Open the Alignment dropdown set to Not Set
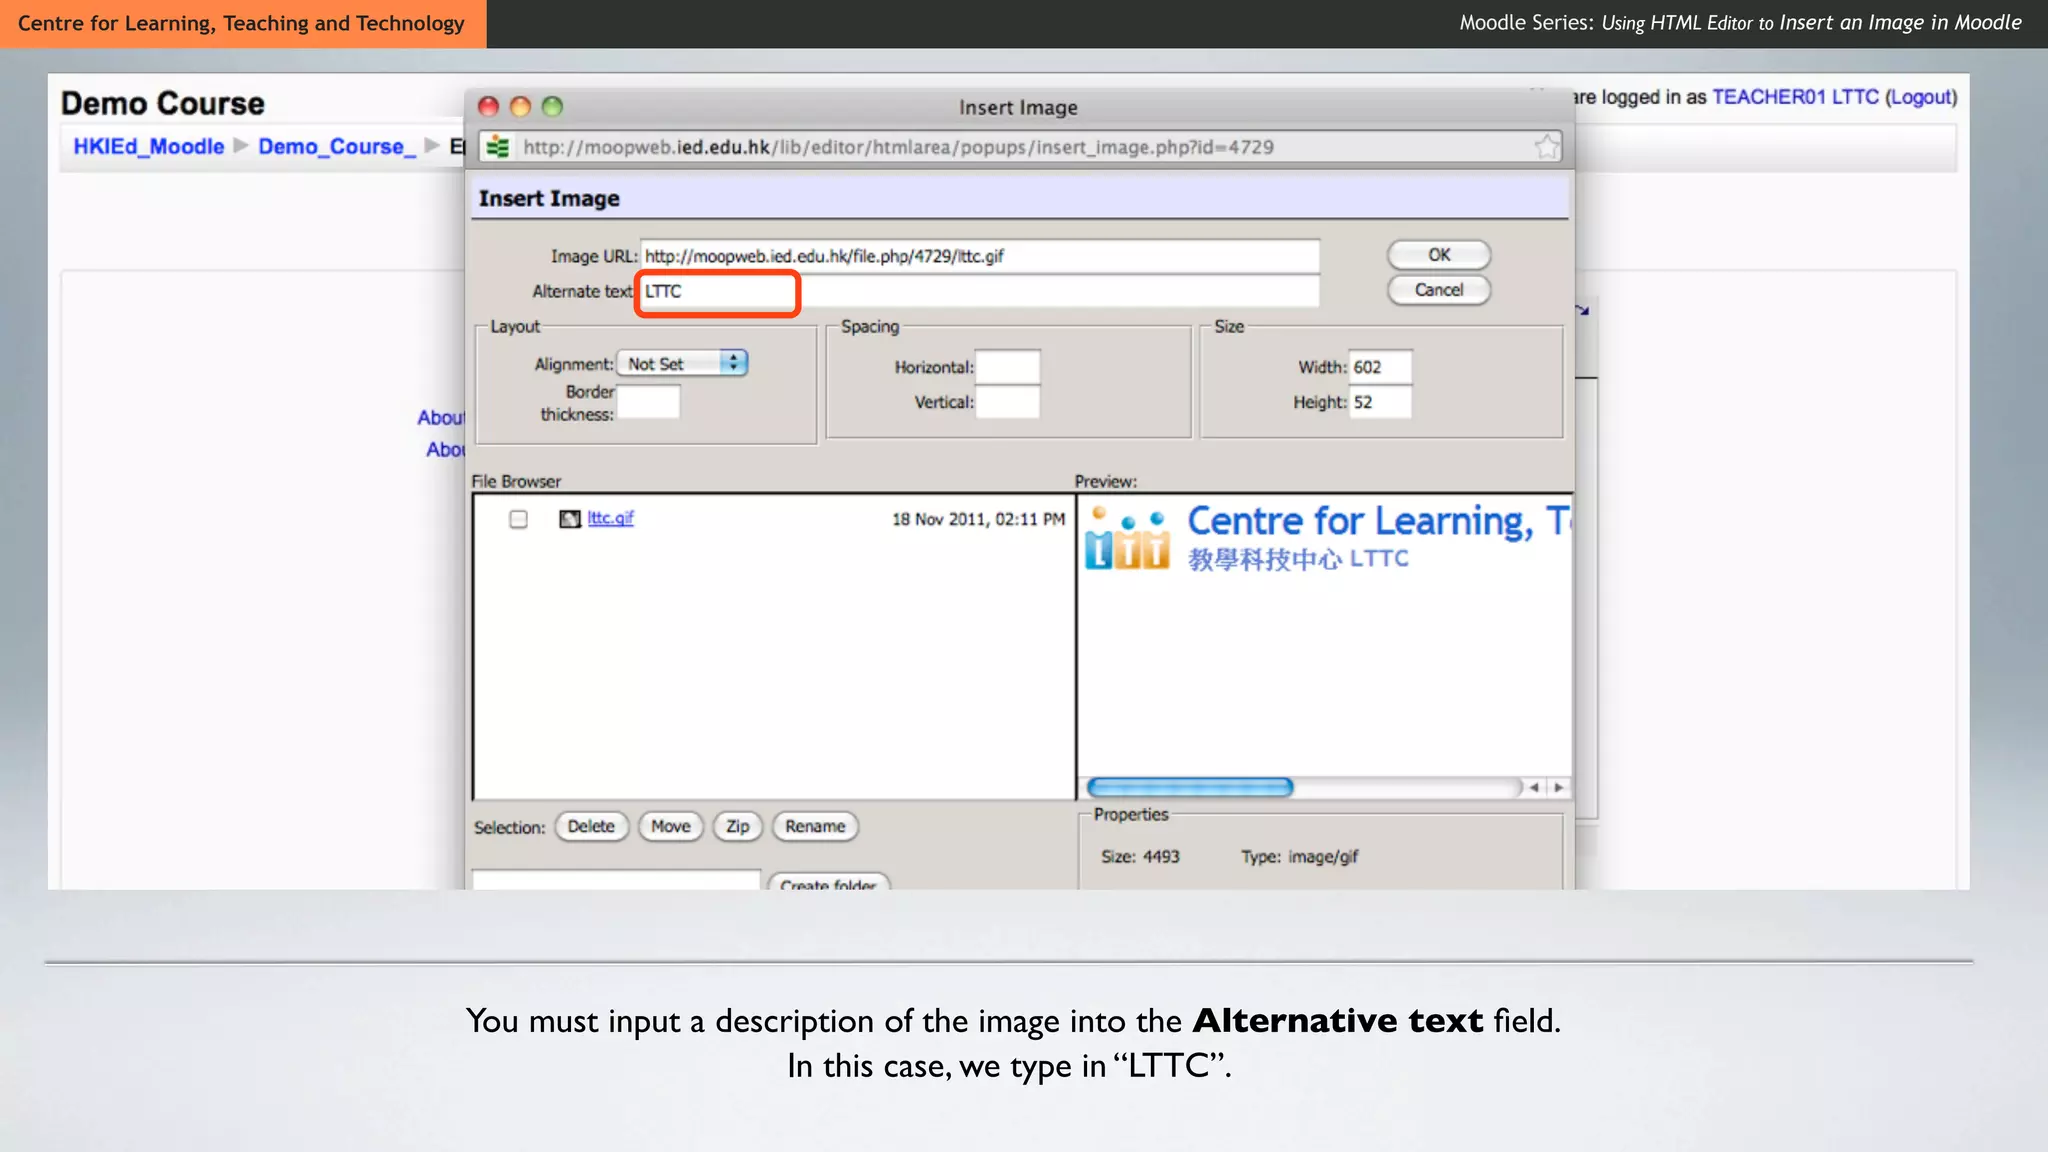2048x1152 pixels. (x=683, y=364)
